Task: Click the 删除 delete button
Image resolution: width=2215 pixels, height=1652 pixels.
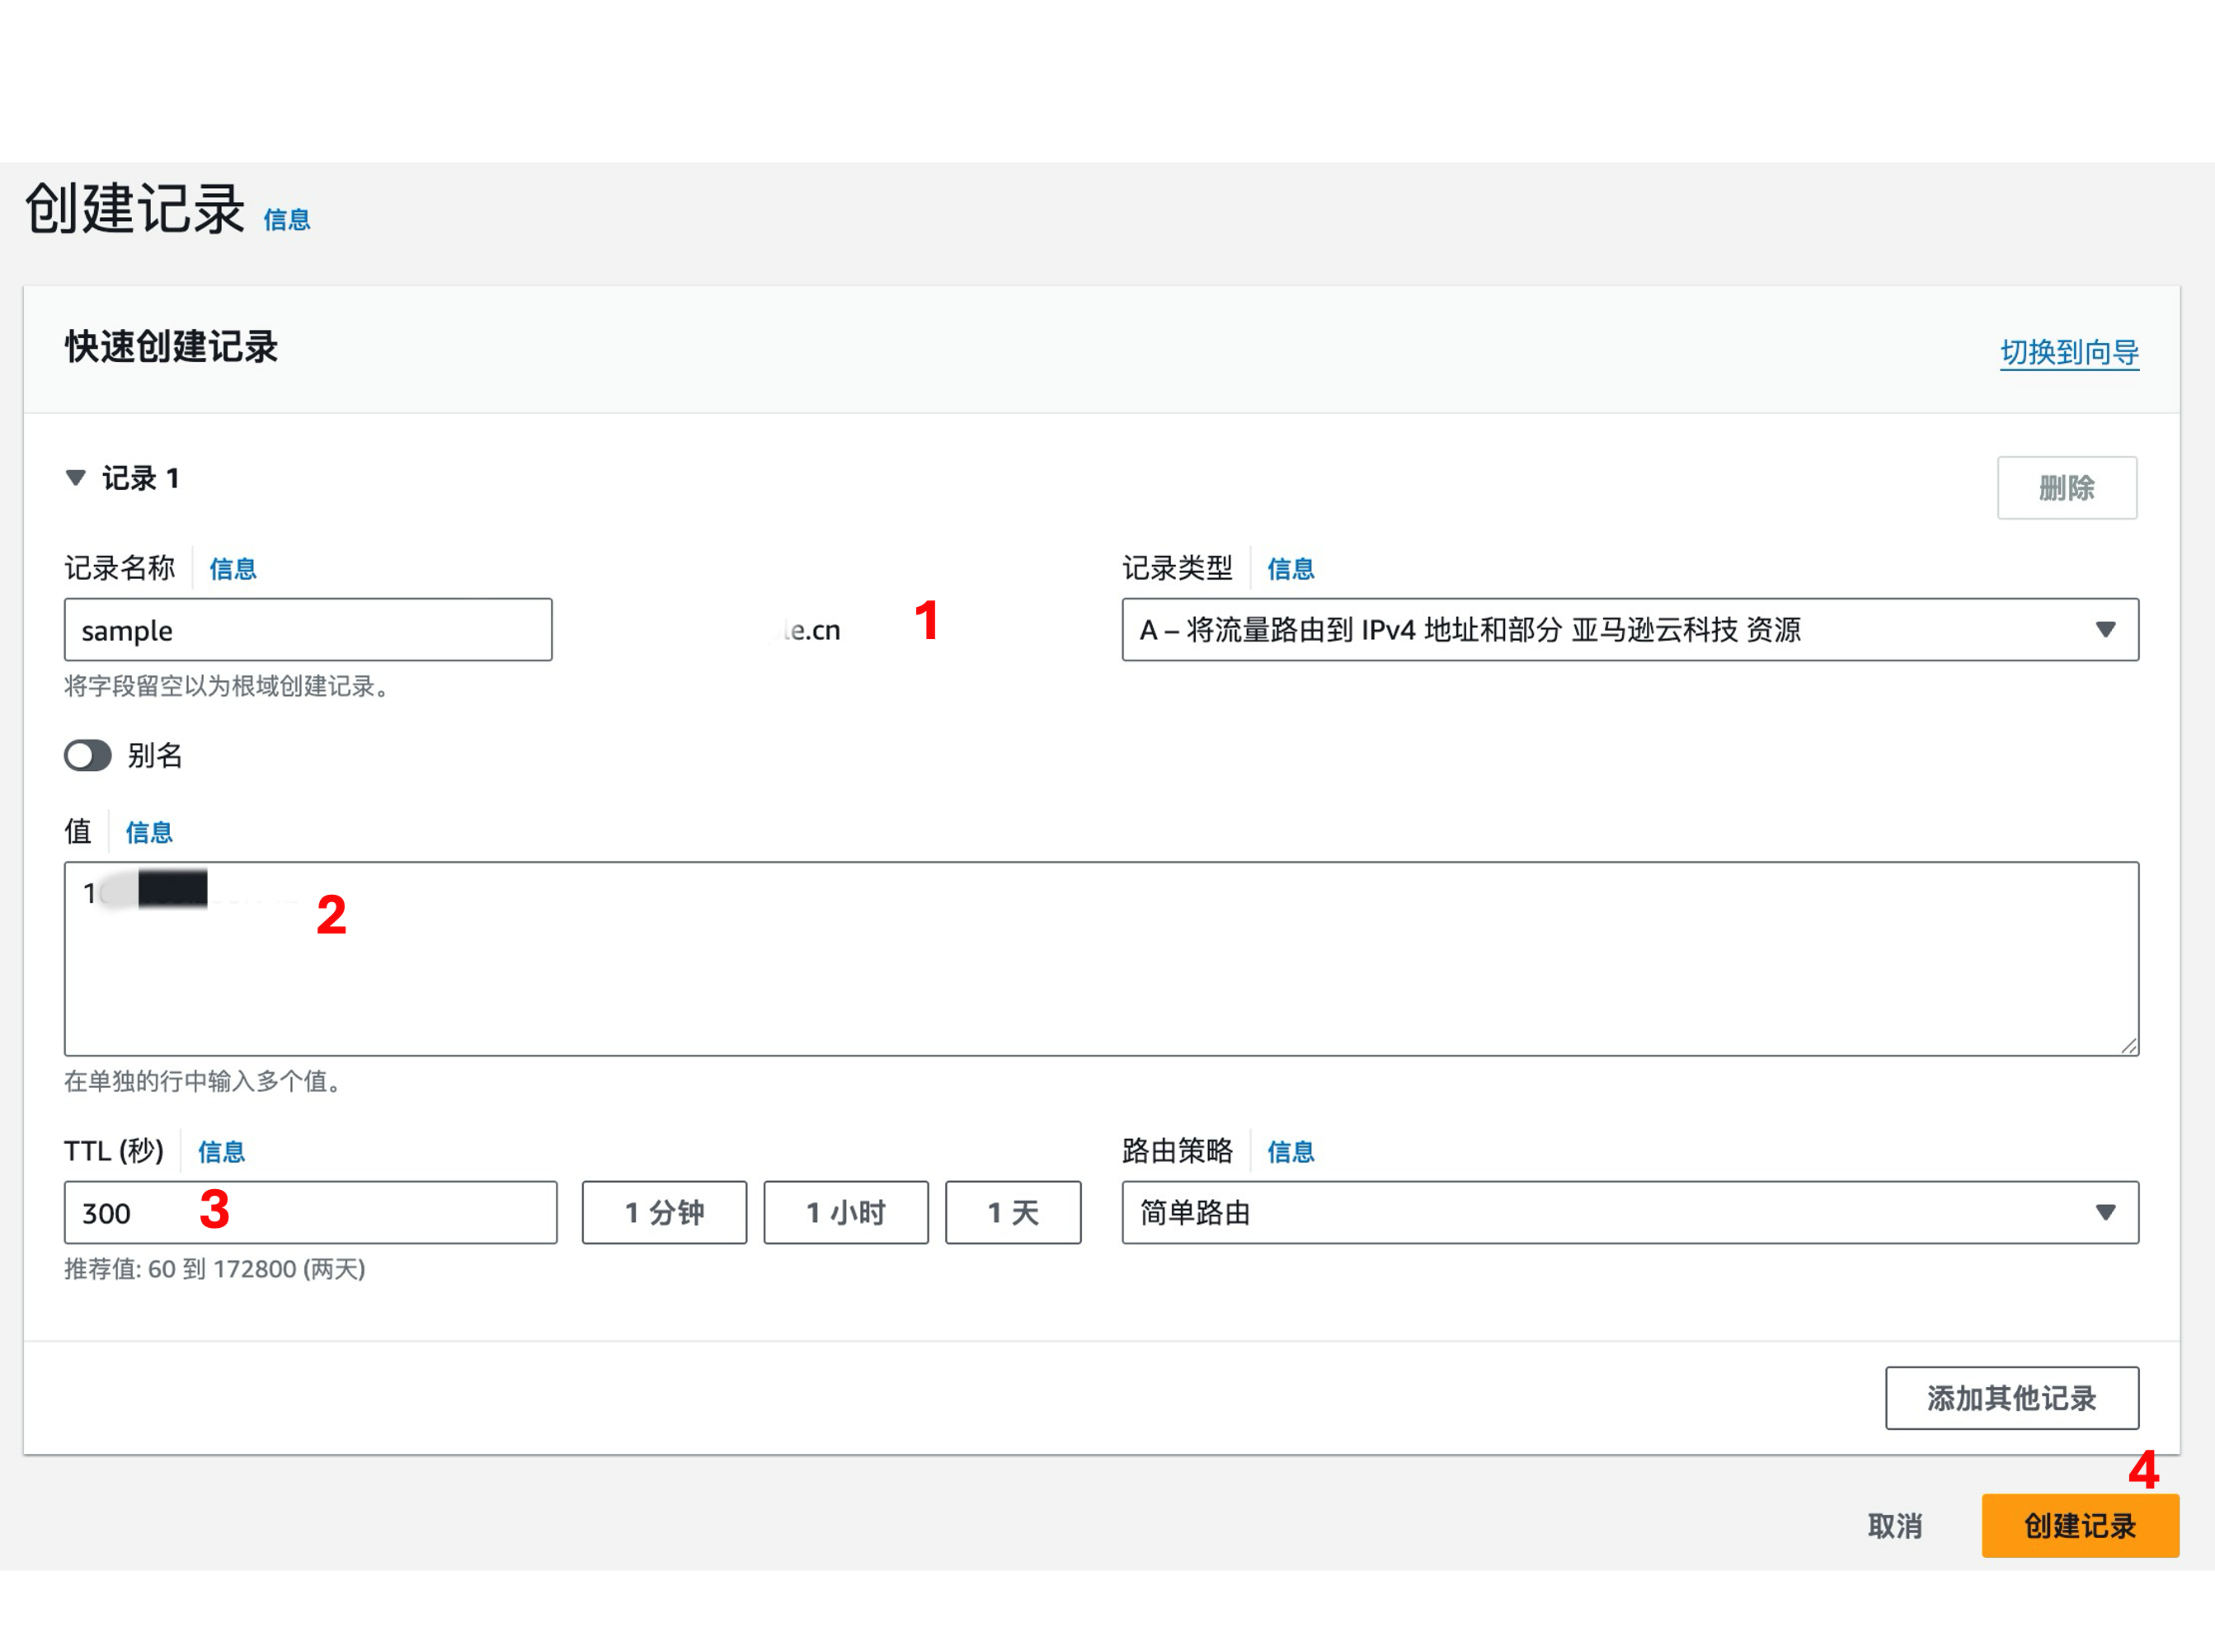Action: click(x=2067, y=488)
